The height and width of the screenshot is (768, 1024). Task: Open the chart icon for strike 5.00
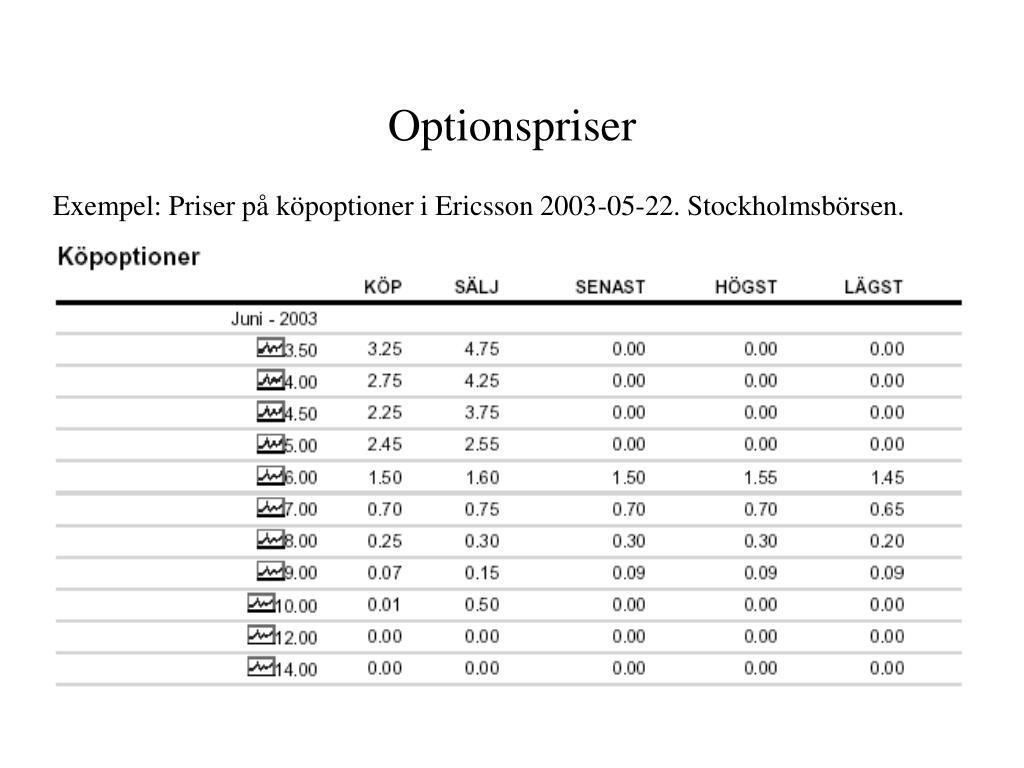click(270, 443)
